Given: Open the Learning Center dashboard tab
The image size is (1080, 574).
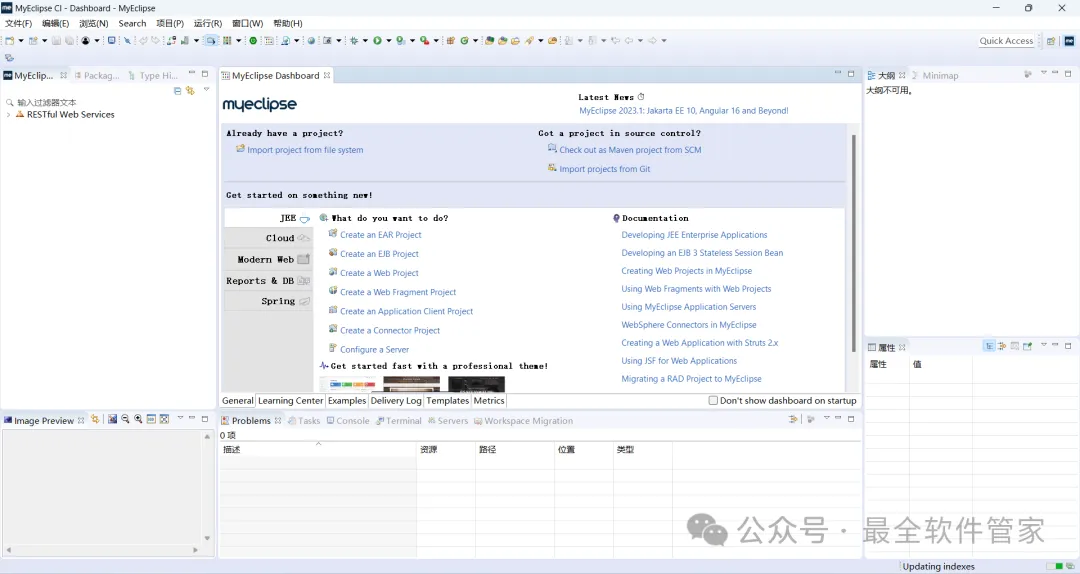Looking at the screenshot, I should (x=290, y=401).
